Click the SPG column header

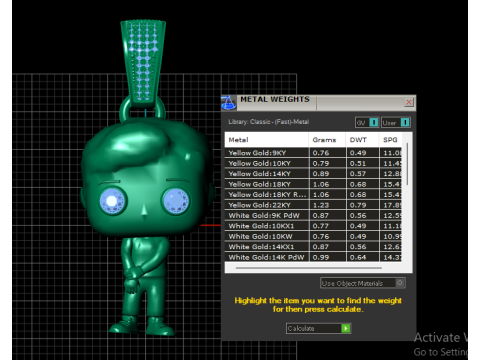(x=390, y=140)
